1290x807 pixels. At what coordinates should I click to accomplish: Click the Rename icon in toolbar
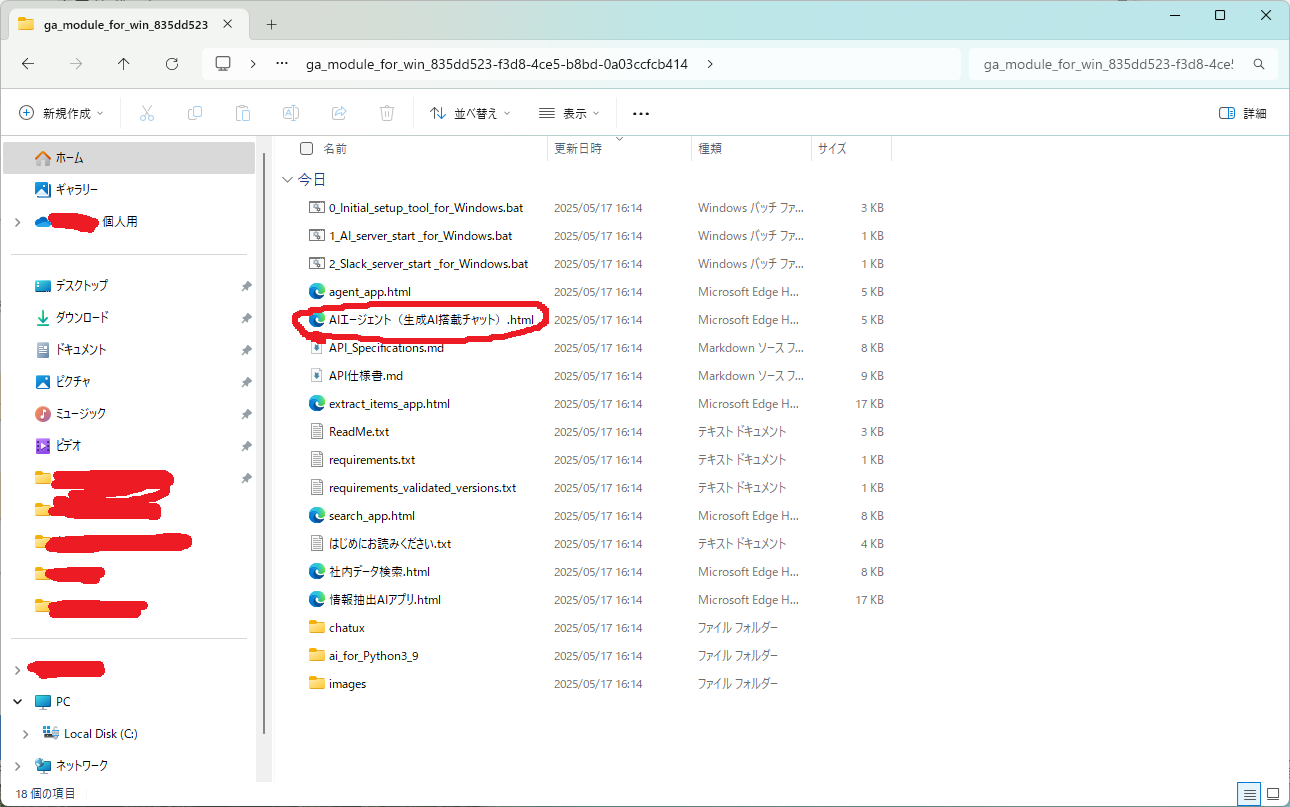coord(291,113)
